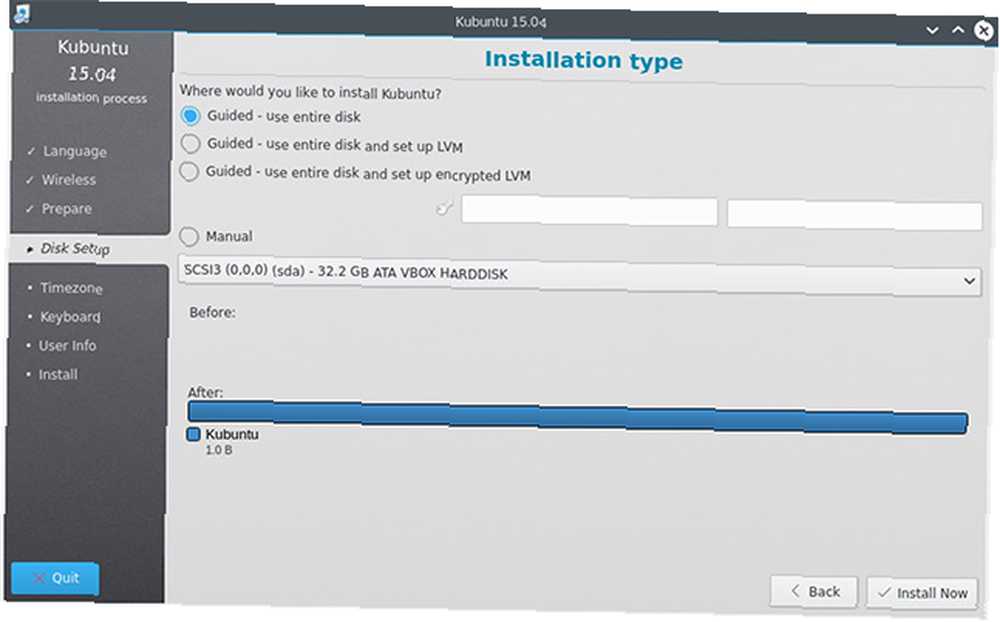This screenshot has width=1000, height=622.
Task: Select the Prepare step in sidebar
Action: (66, 209)
